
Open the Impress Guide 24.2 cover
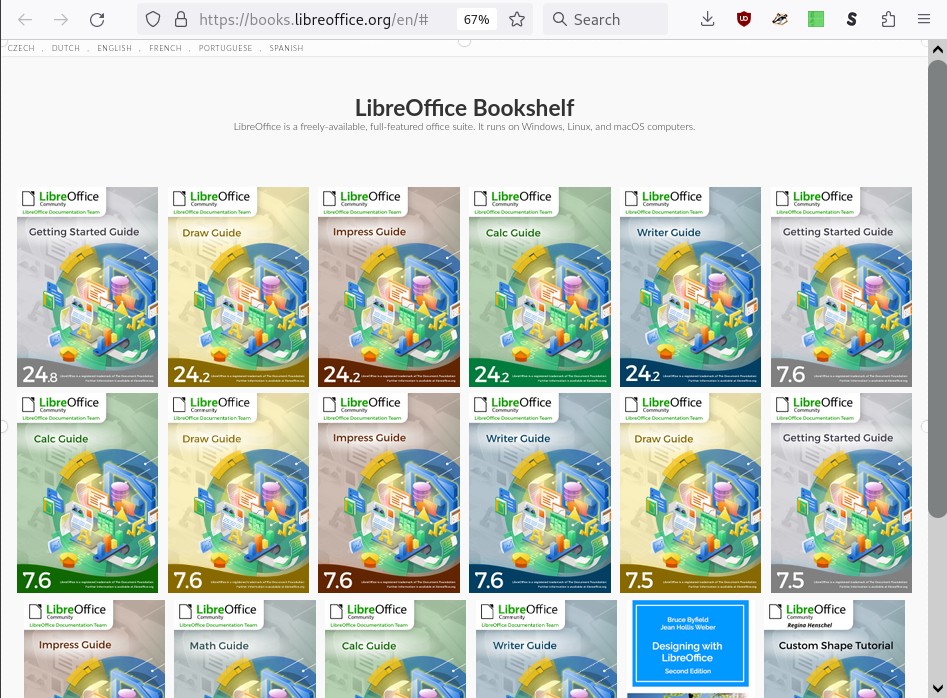click(389, 287)
